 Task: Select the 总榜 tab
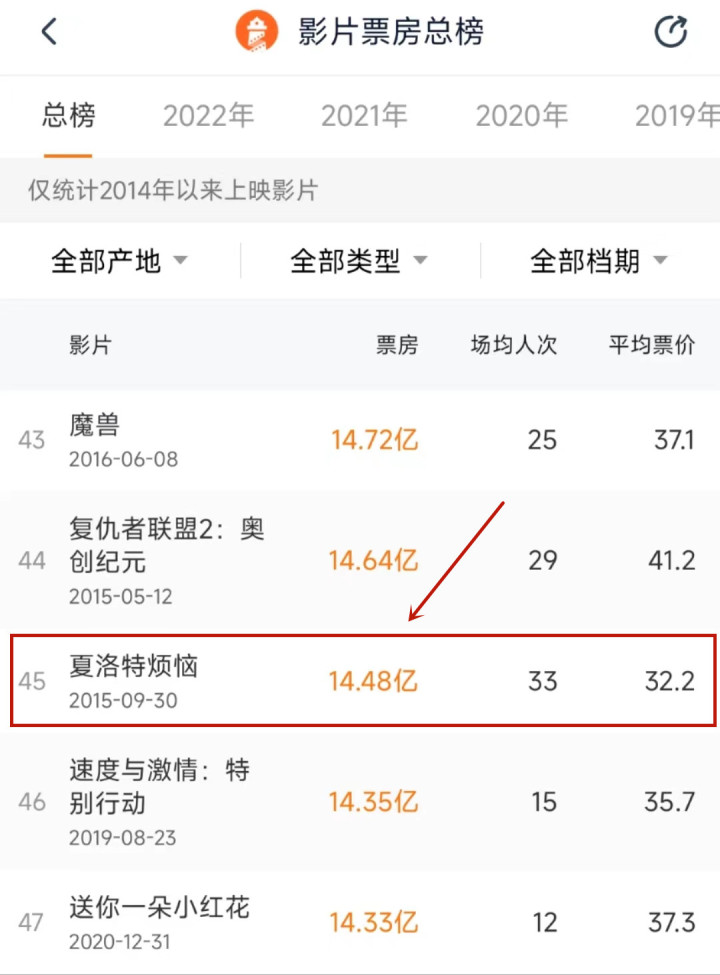[68, 116]
